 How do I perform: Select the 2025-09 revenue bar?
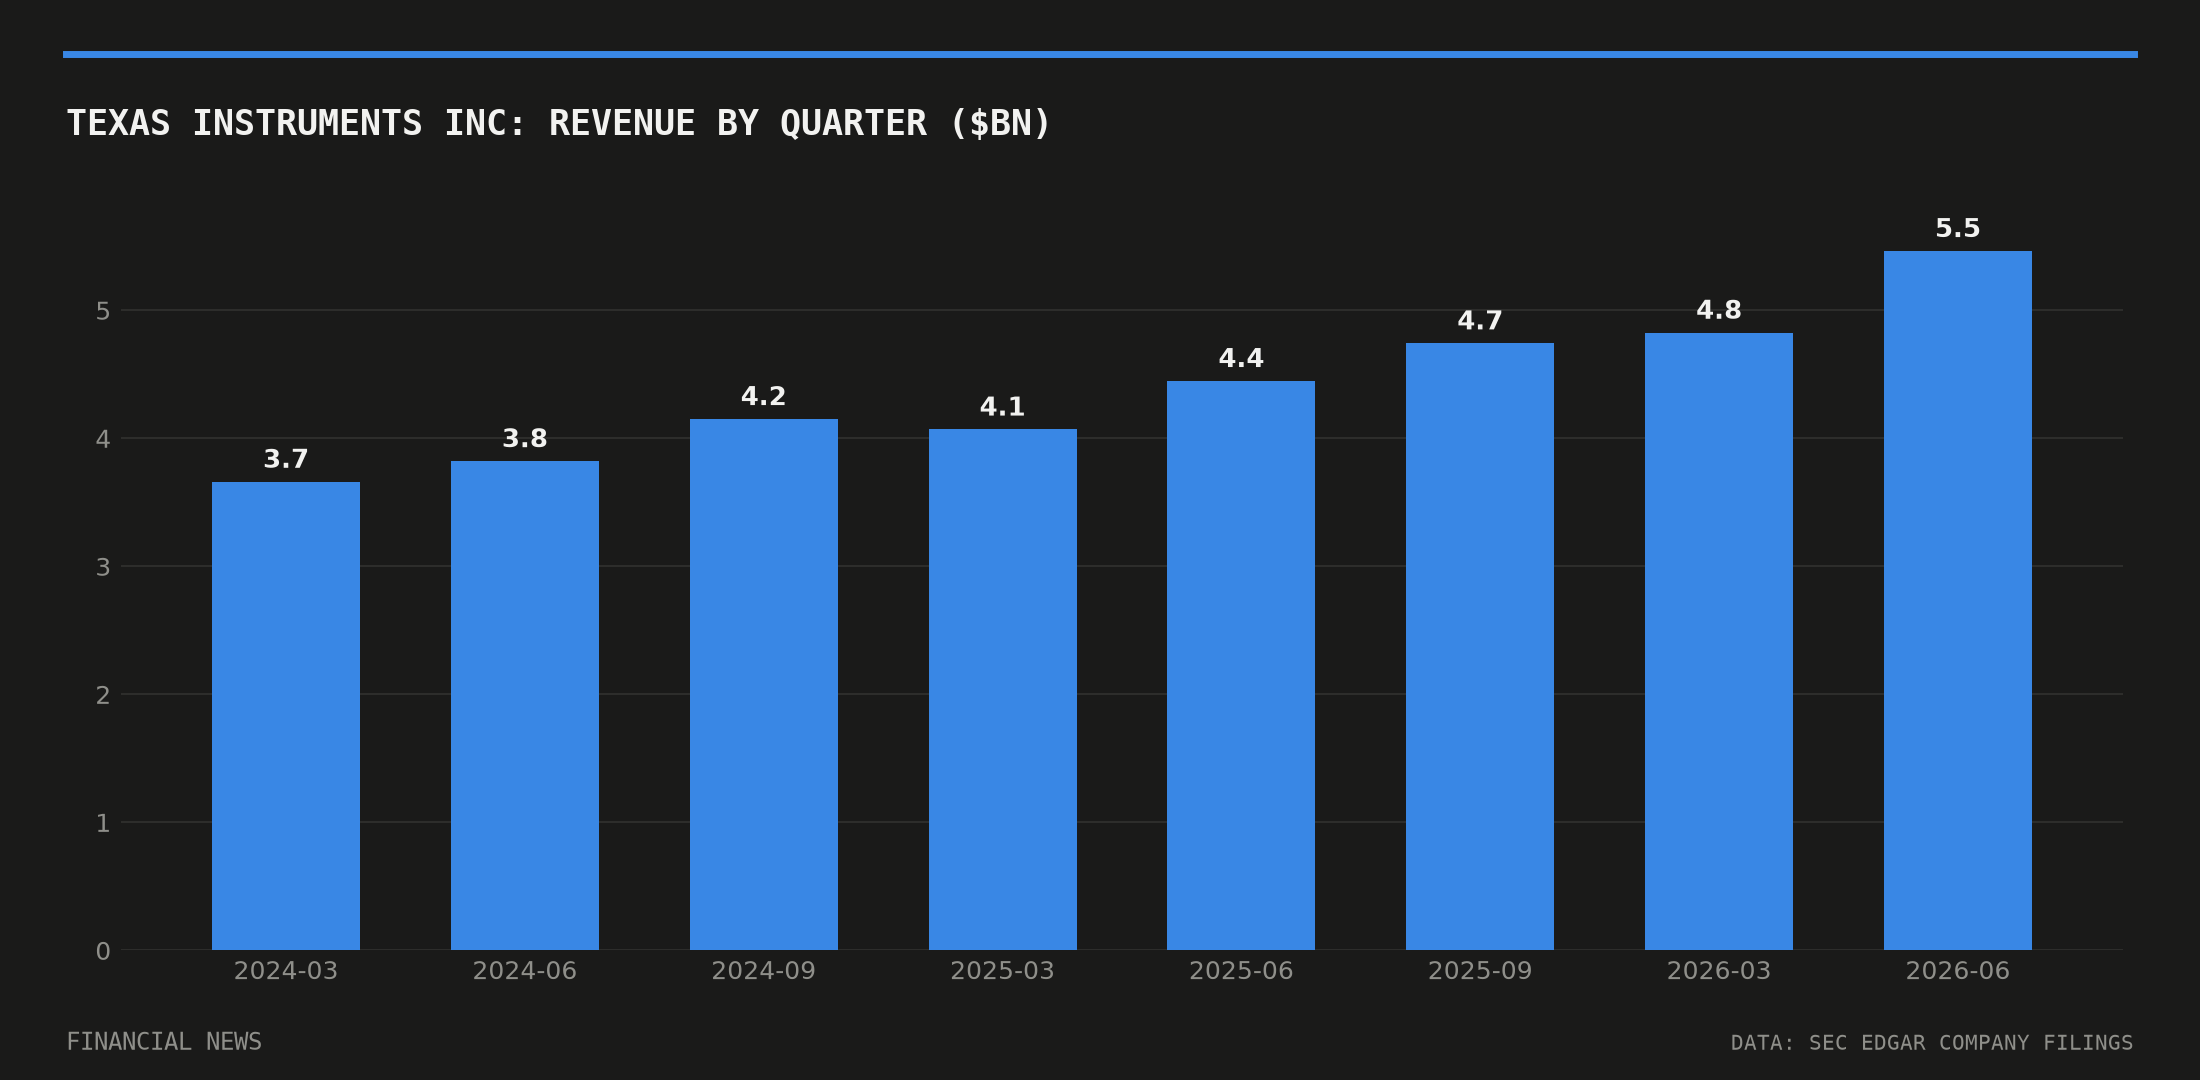pos(1480,646)
